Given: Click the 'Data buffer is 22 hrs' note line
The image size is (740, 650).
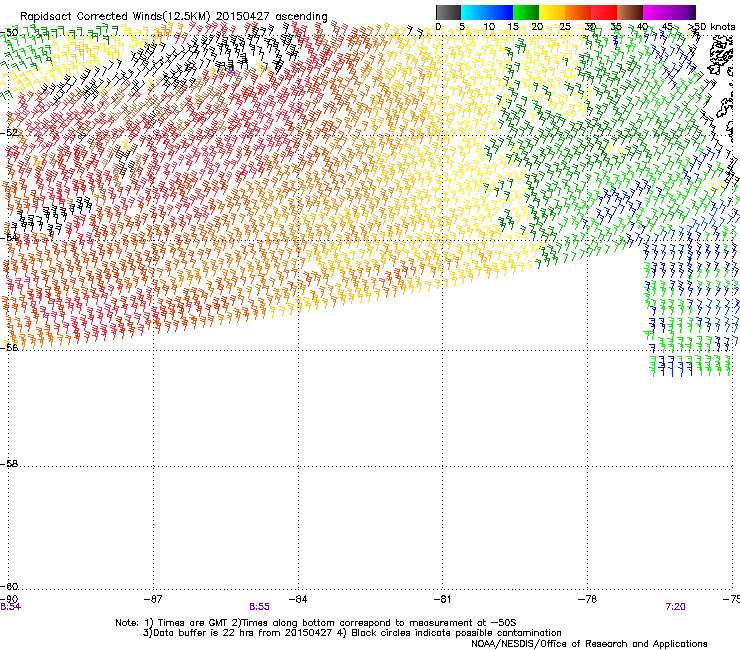Looking at the screenshot, I should point(352,633).
